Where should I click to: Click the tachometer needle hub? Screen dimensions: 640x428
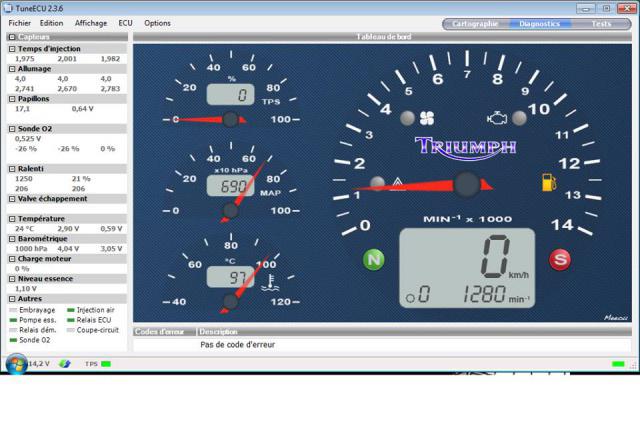(x=467, y=185)
